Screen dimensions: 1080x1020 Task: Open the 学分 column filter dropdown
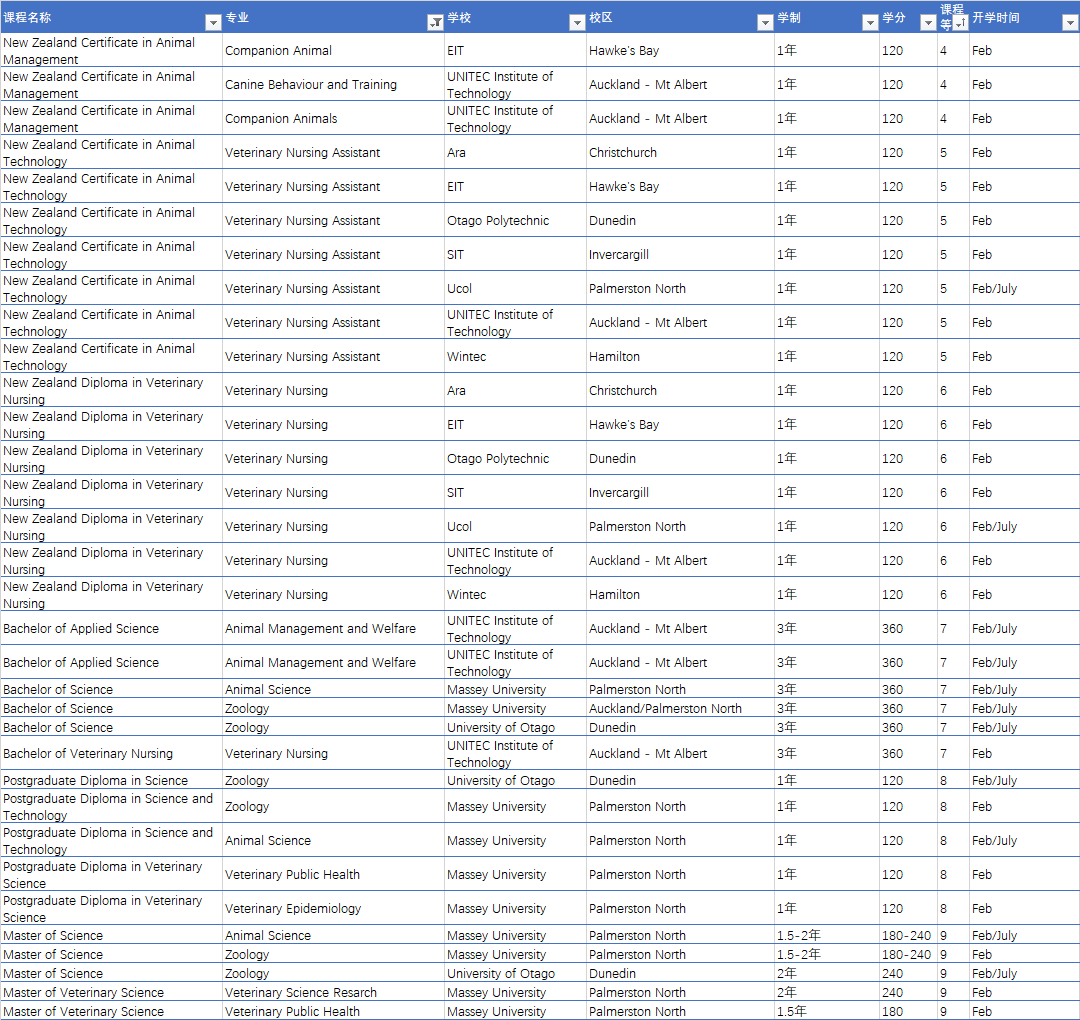coord(928,23)
